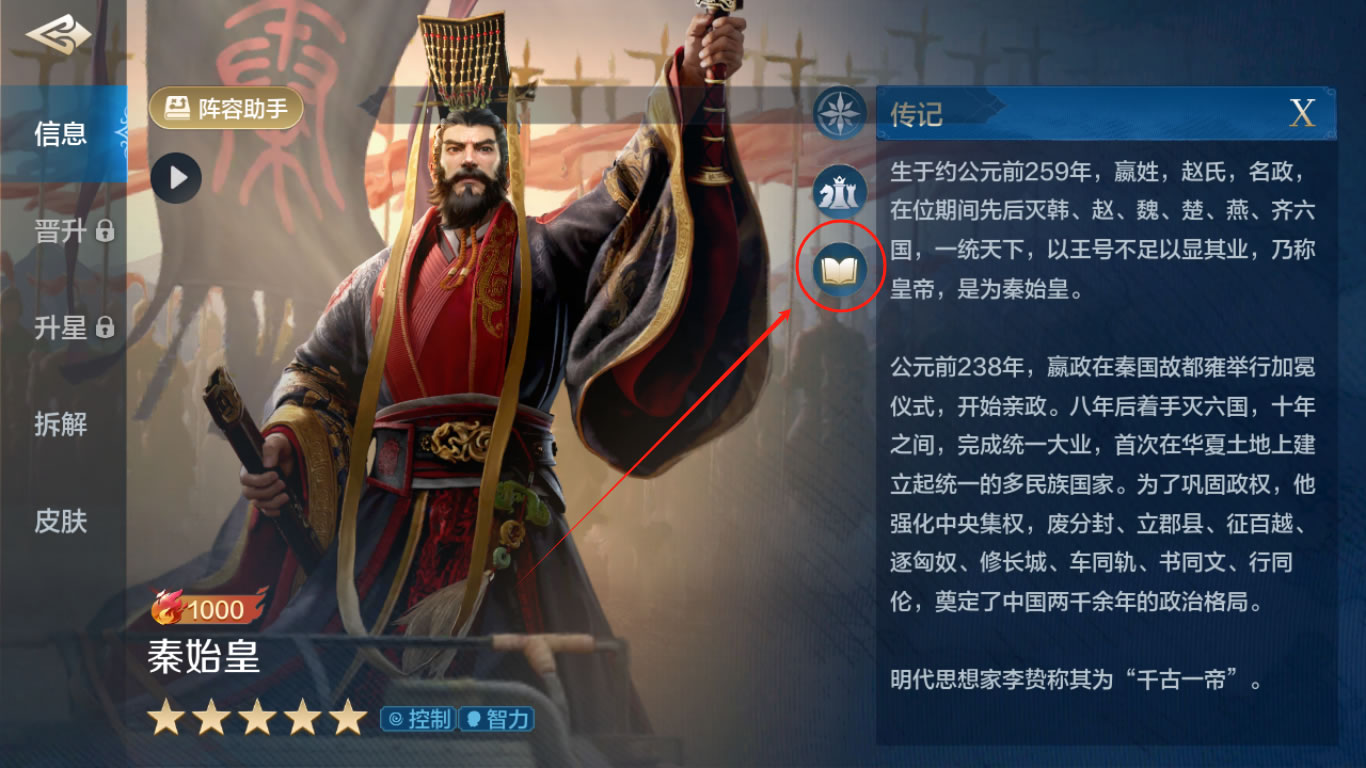This screenshot has height=768, width=1366.
Task: Select the 智力 attribute tag
Action: pos(496,718)
